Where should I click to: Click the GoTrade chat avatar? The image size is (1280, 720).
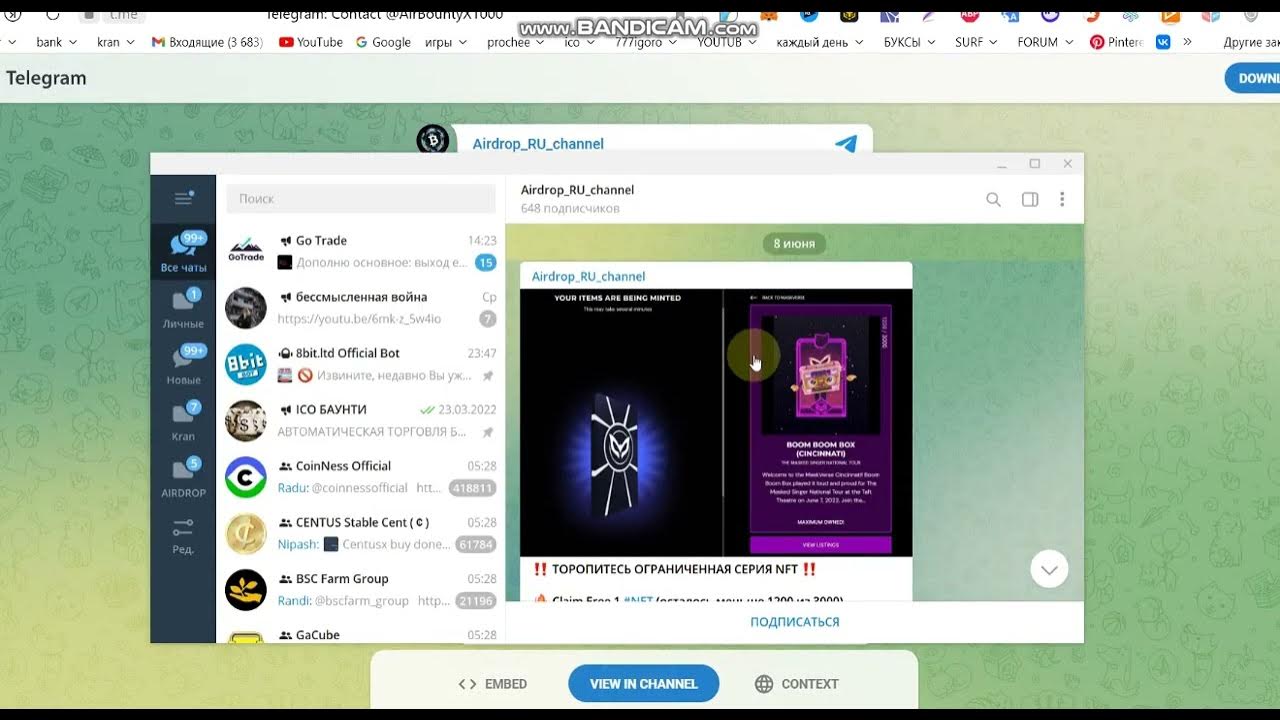(x=246, y=251)
